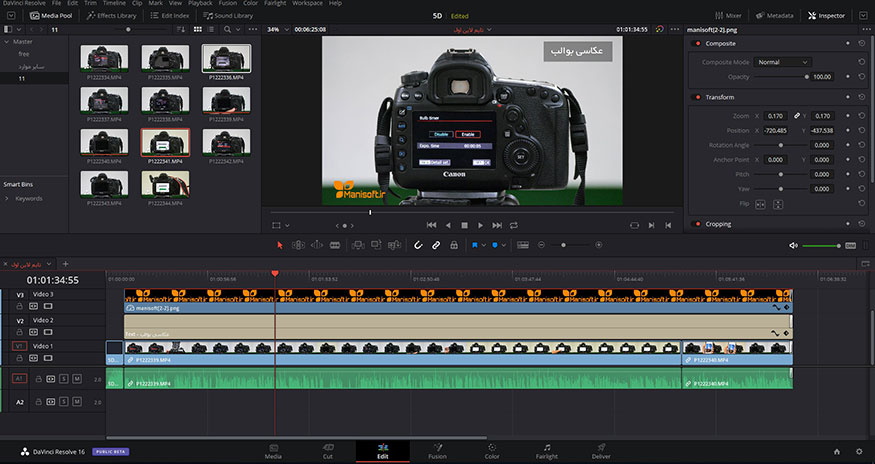This screenshot has width=875, height=464.
Task: Open Composite Mode Normal dropdown
Action: click(782, 62)
